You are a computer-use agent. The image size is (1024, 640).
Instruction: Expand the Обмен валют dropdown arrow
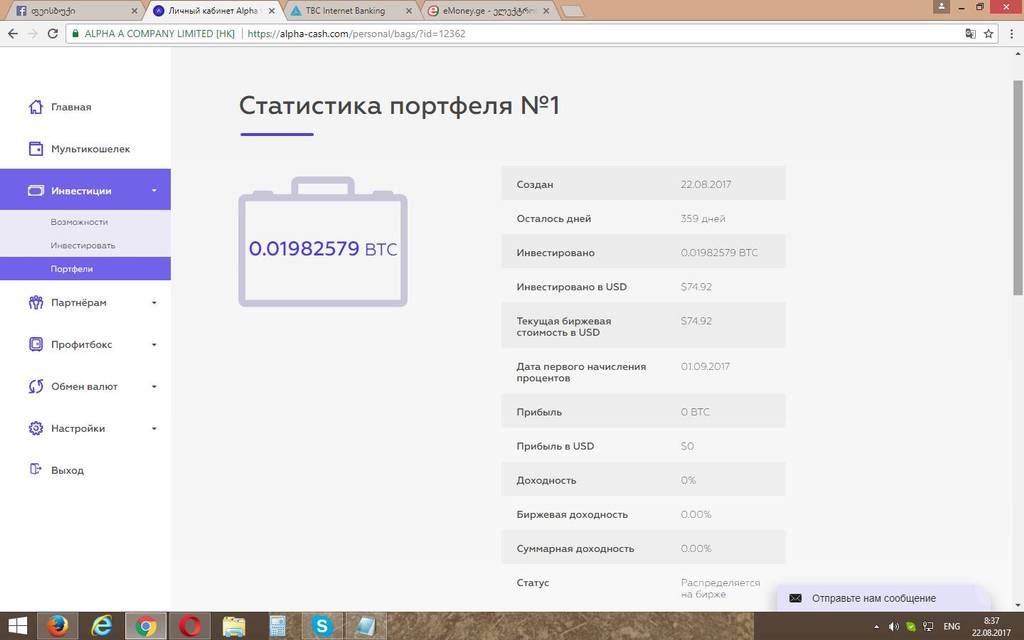tap(154, 386)
